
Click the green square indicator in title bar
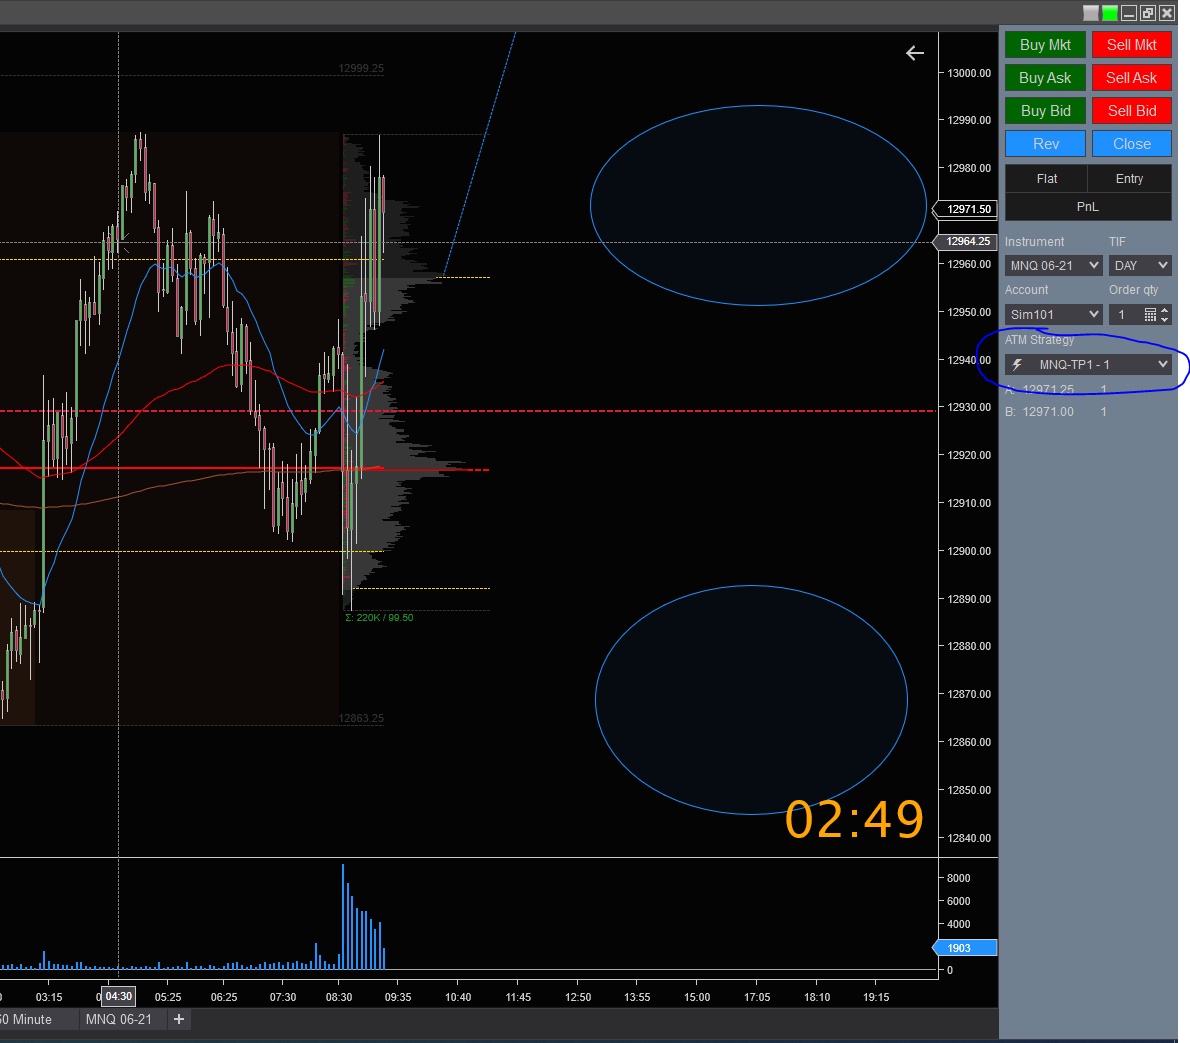[1110, 13]
